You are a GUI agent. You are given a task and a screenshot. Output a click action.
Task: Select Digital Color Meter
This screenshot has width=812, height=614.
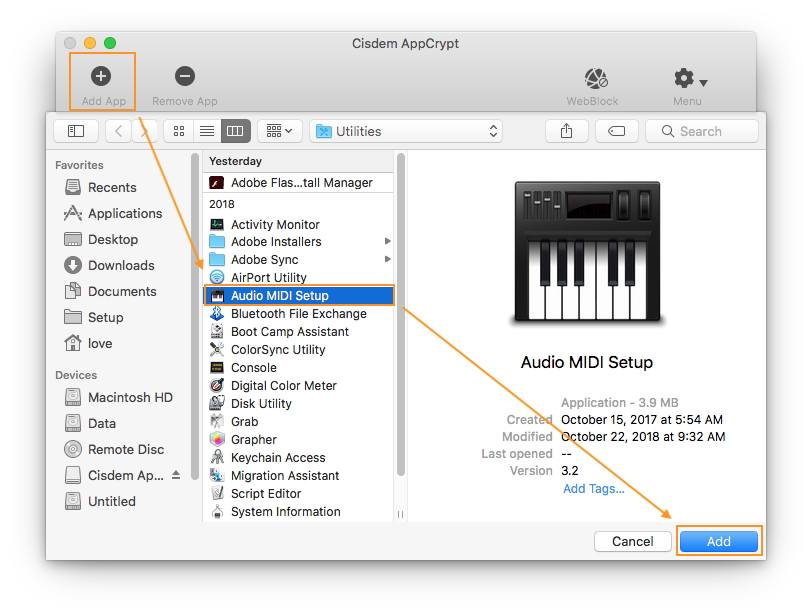pos(298,386)
